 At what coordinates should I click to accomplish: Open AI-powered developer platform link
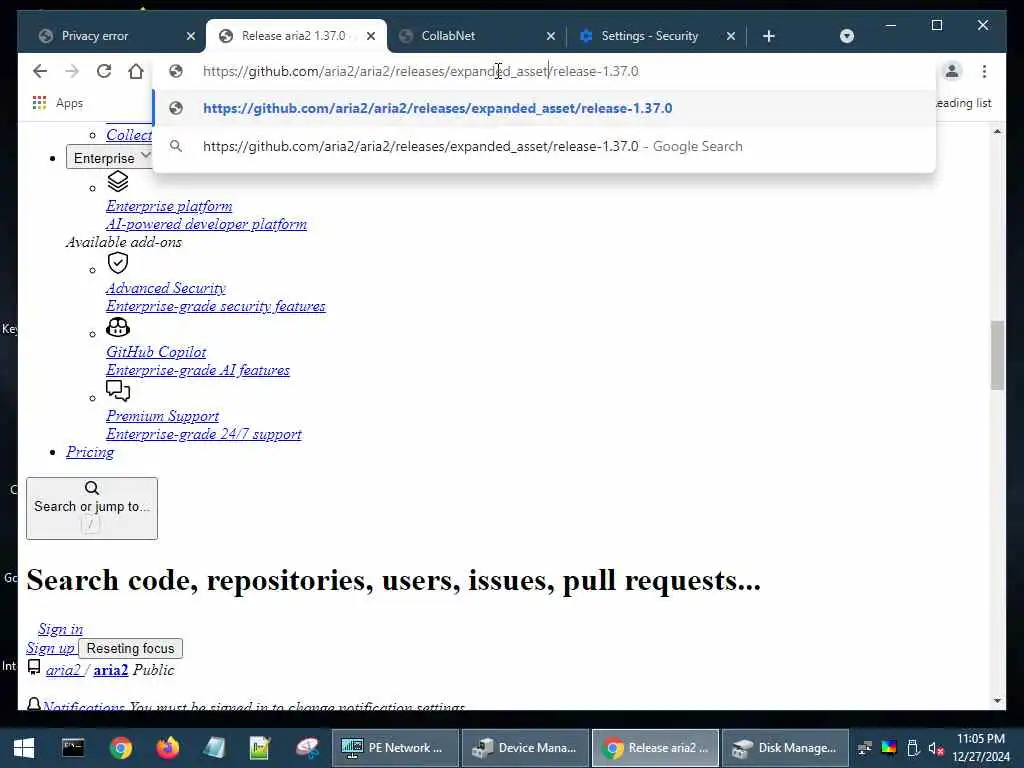pyautogui.click(x=206, y=225)
